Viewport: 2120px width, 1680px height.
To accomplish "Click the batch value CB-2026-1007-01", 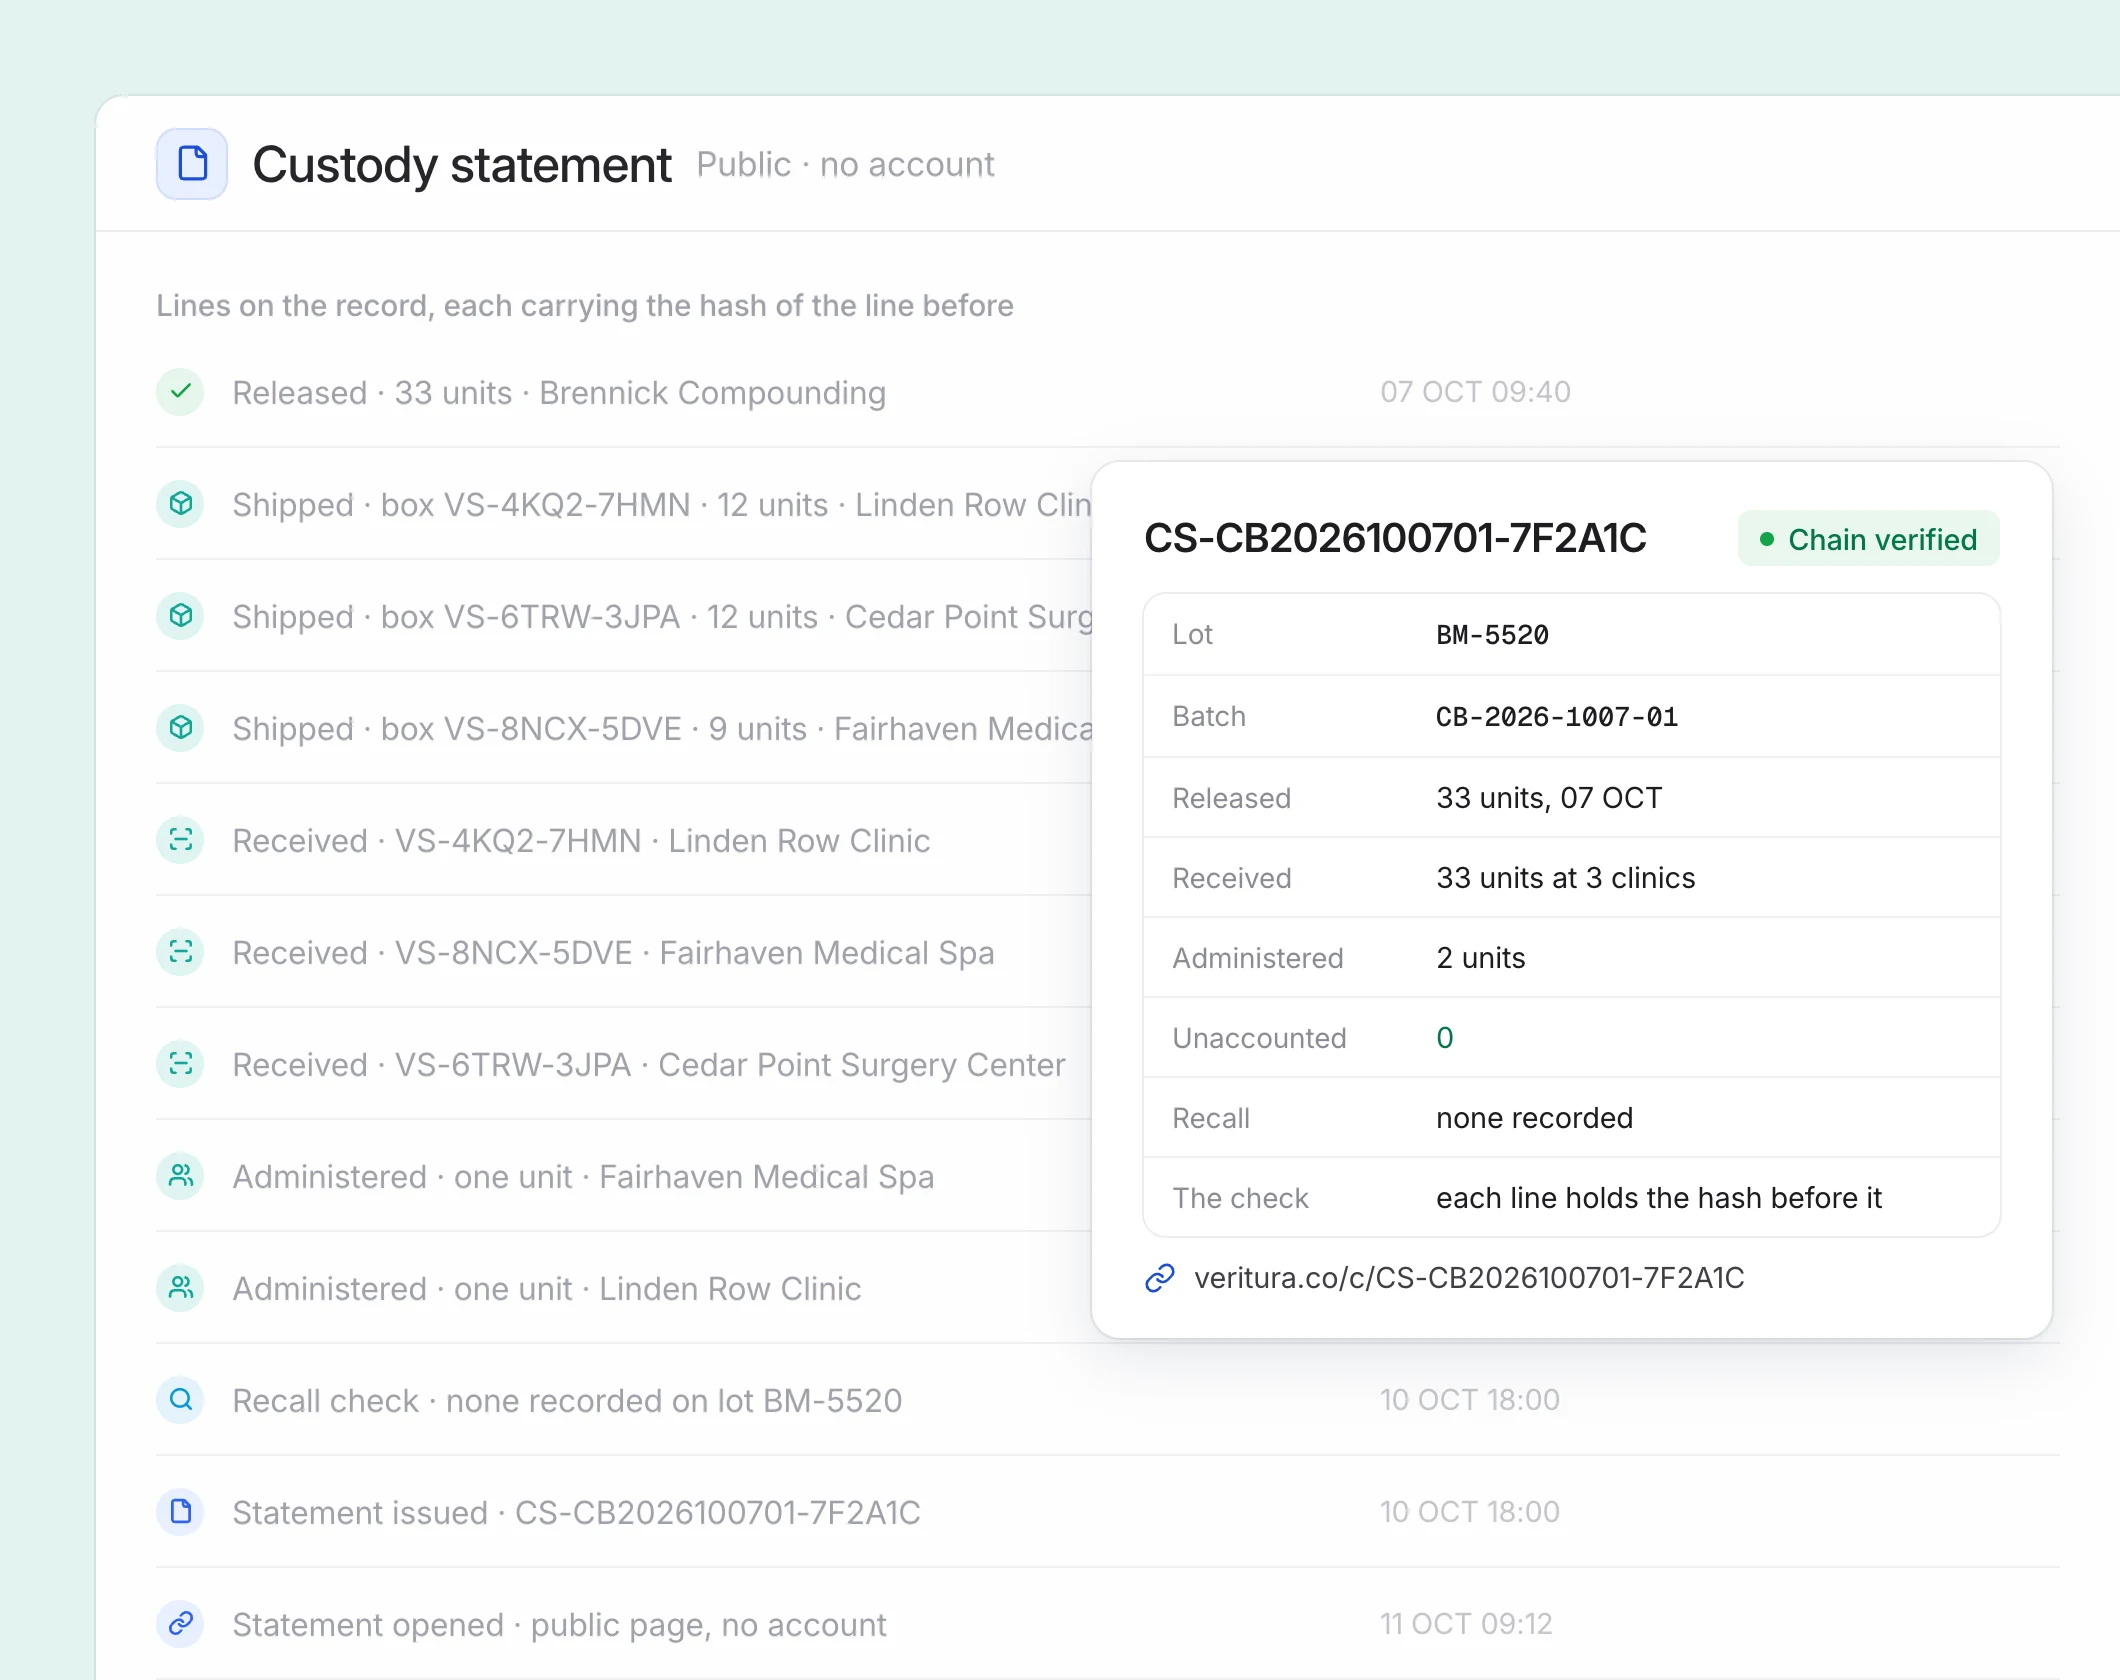I will pos(1557,717).
